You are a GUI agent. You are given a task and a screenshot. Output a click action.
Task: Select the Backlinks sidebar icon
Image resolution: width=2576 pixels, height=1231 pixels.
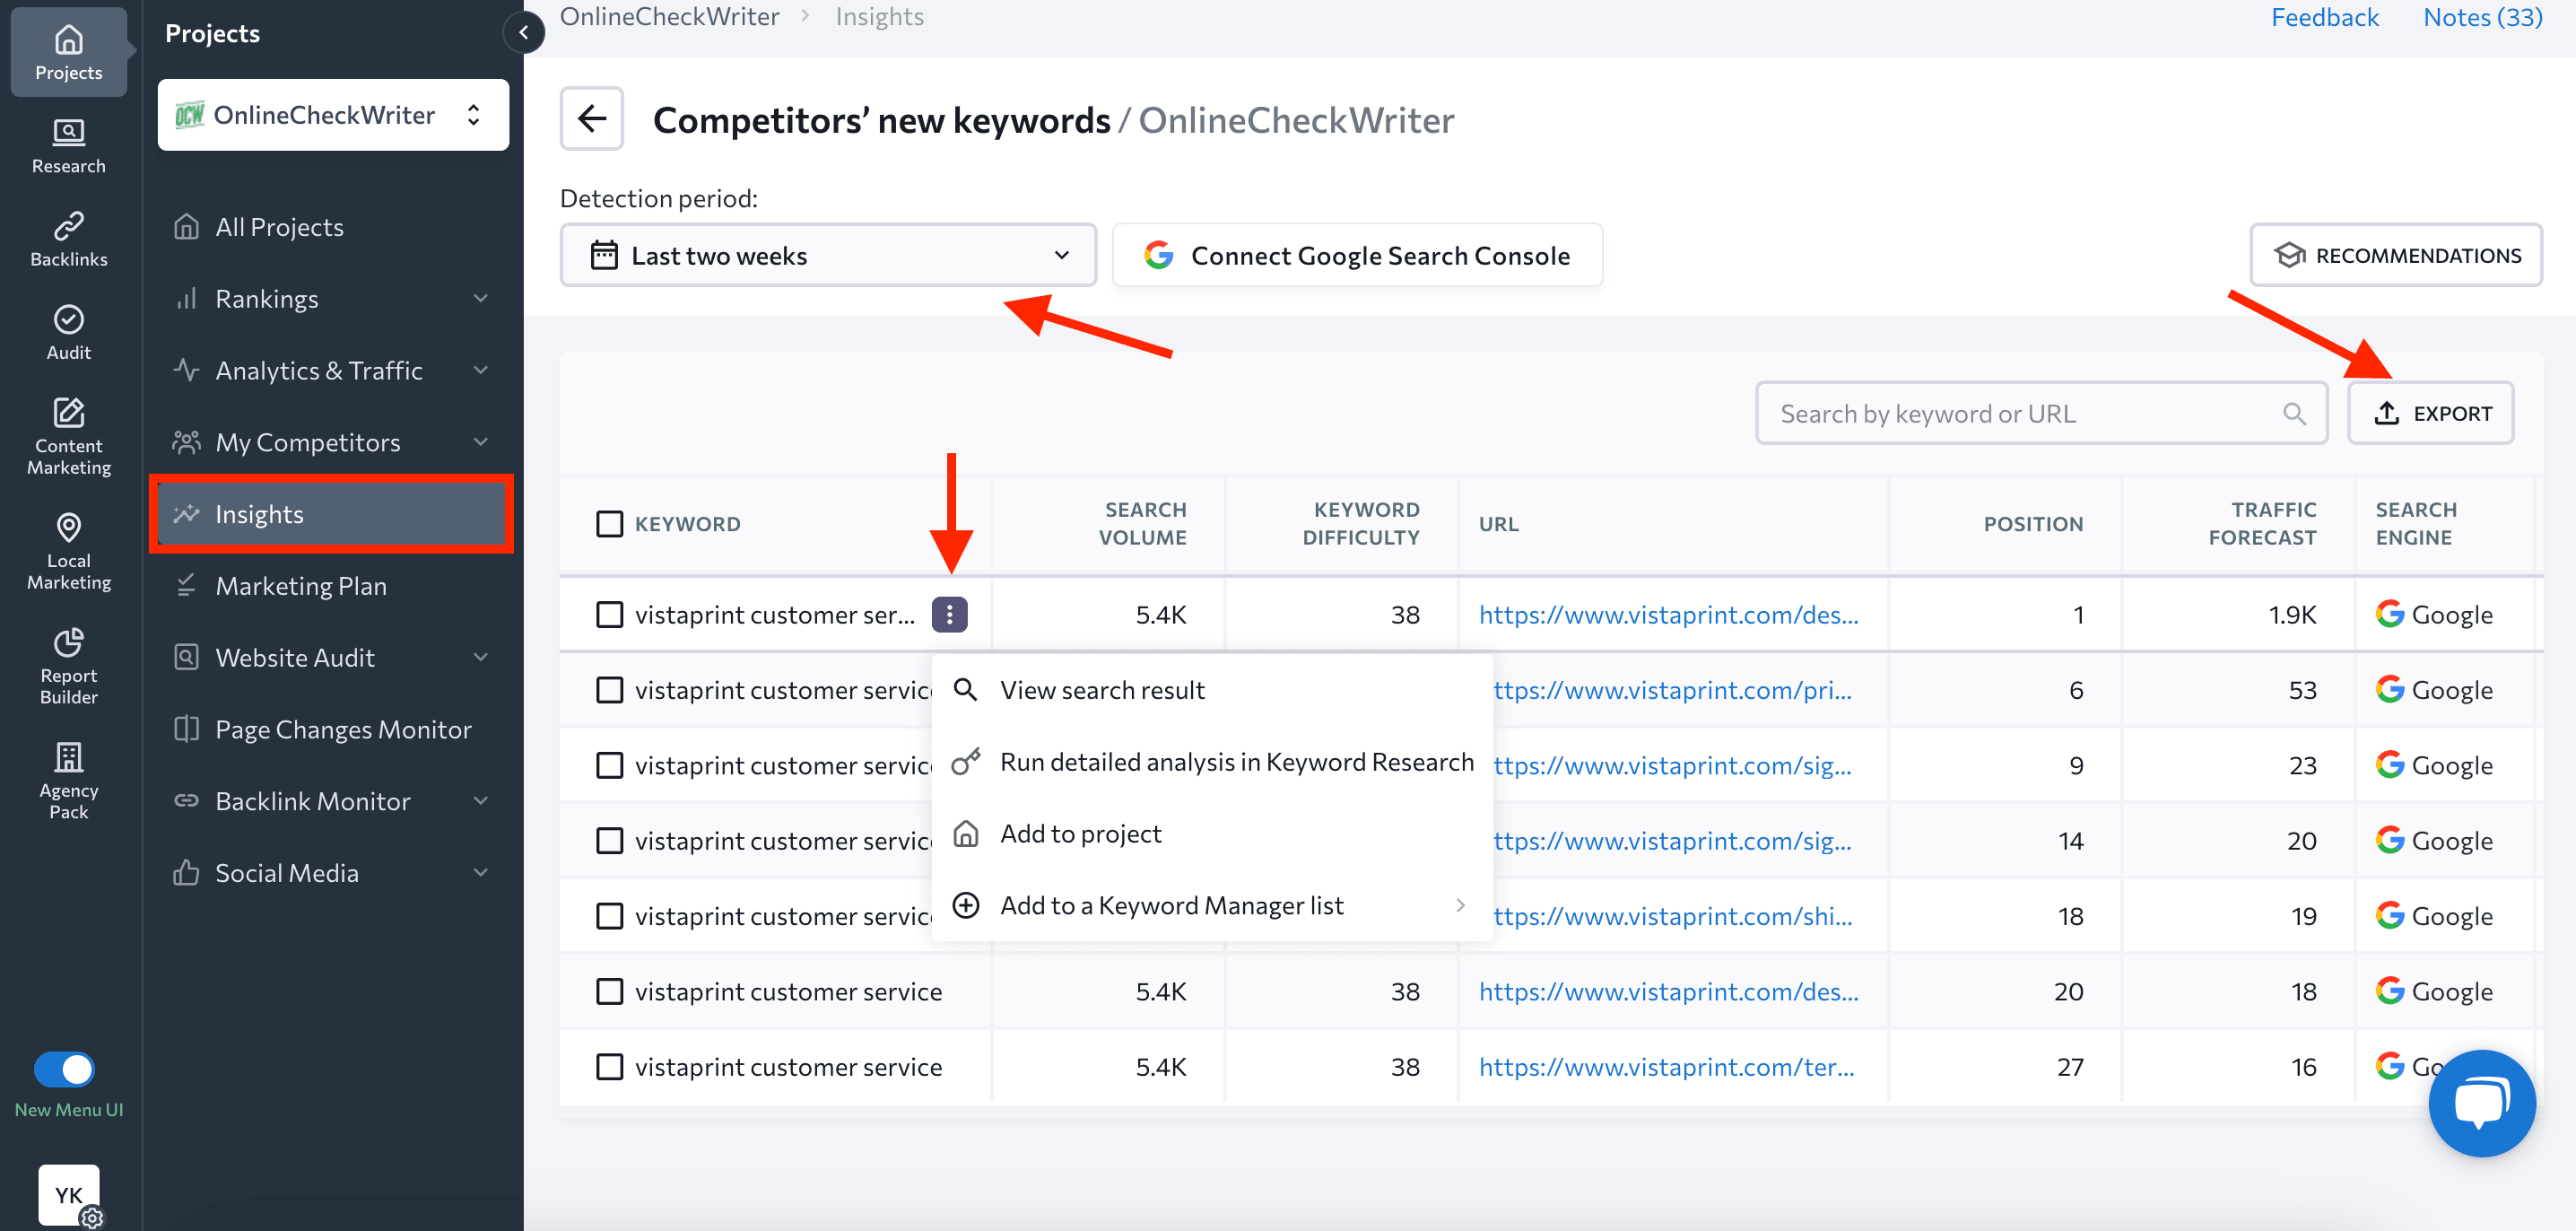(x=67, y=237)
